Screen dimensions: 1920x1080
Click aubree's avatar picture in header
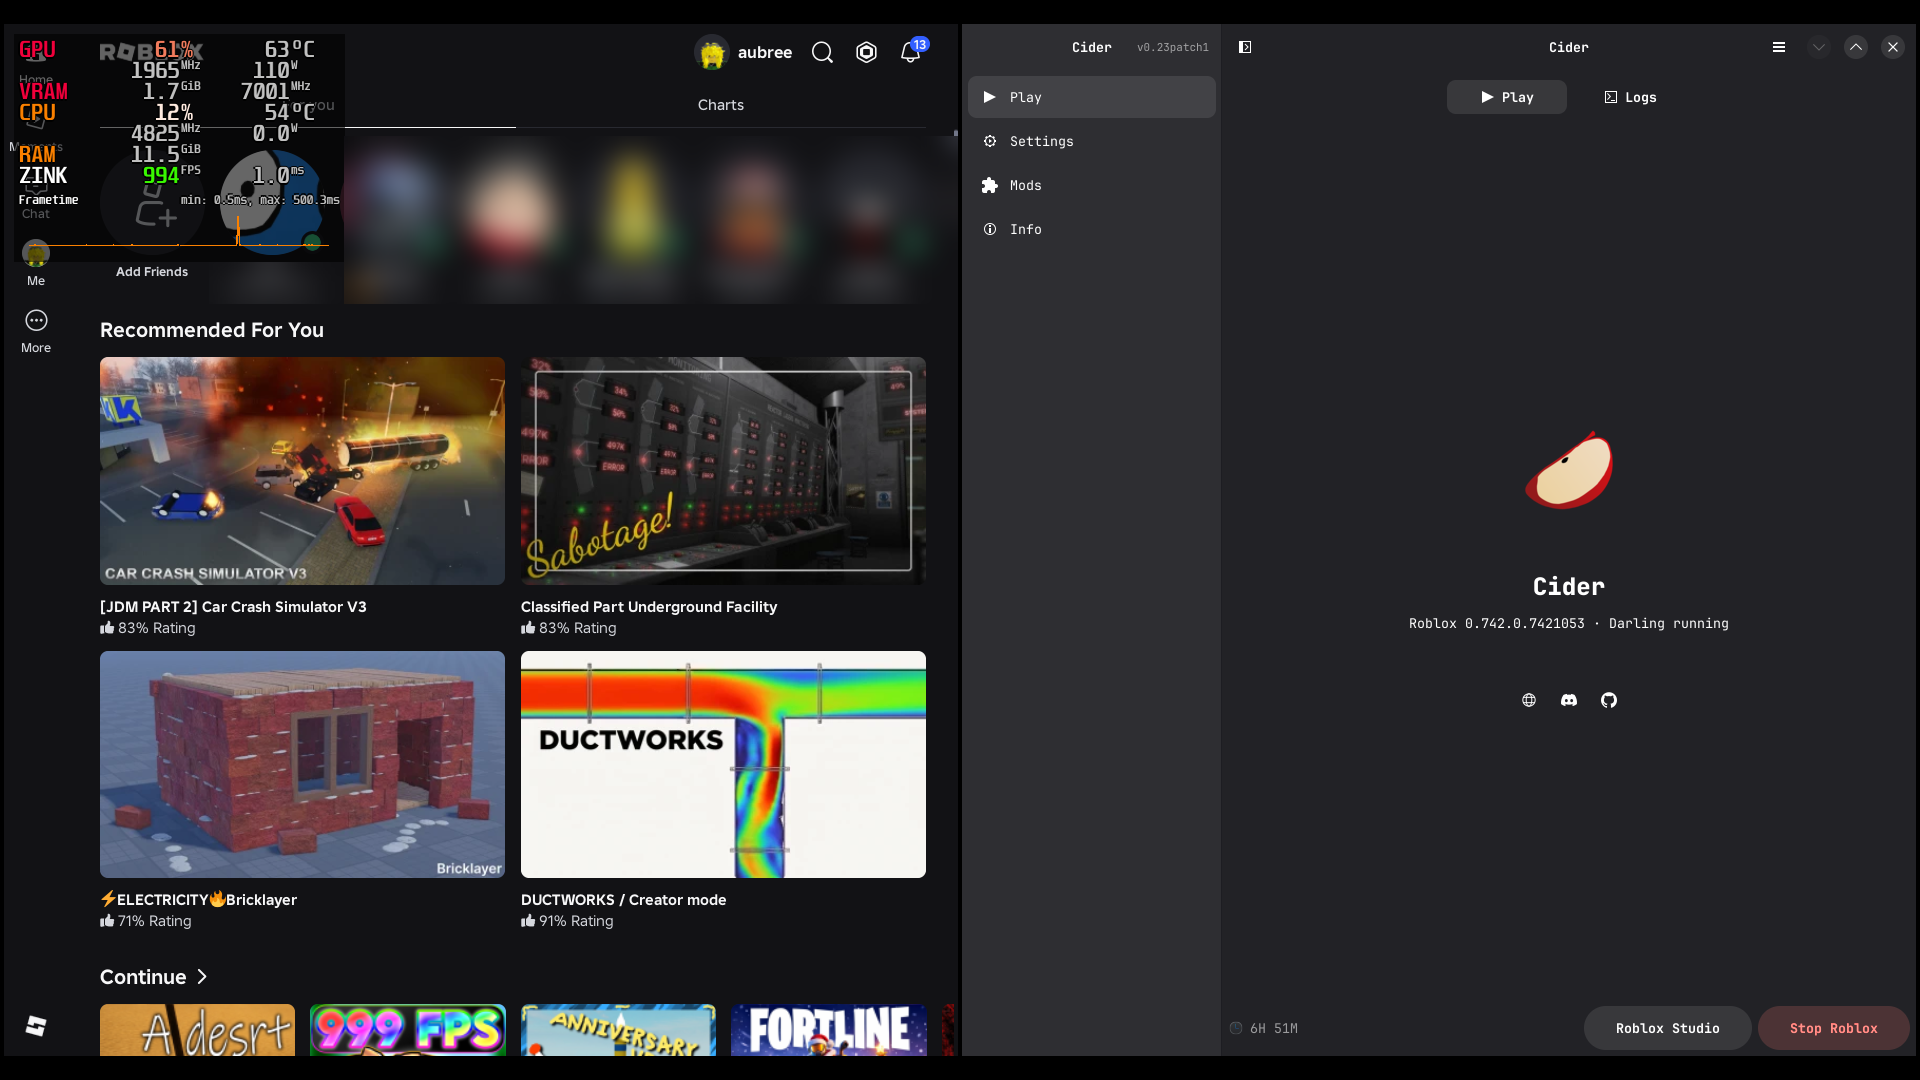click(x=712, y=52)
